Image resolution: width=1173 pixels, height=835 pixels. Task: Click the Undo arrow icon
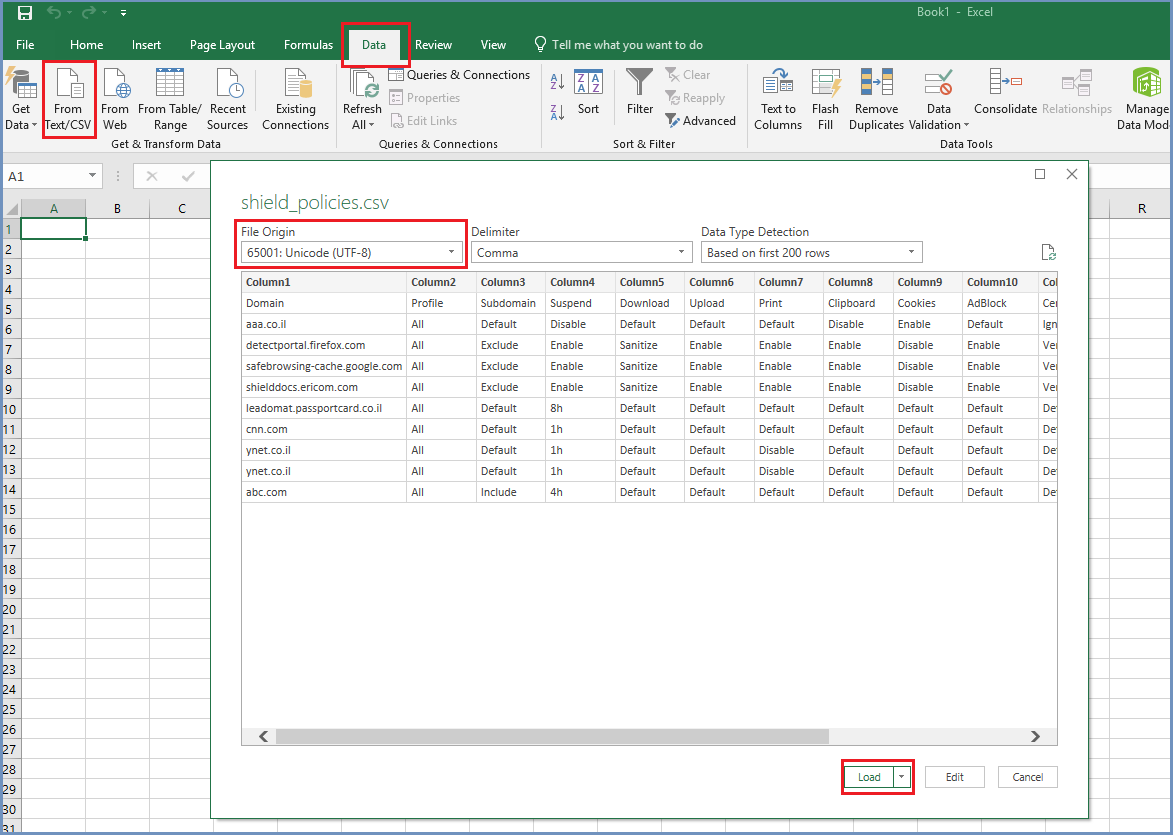coord(54,13)
